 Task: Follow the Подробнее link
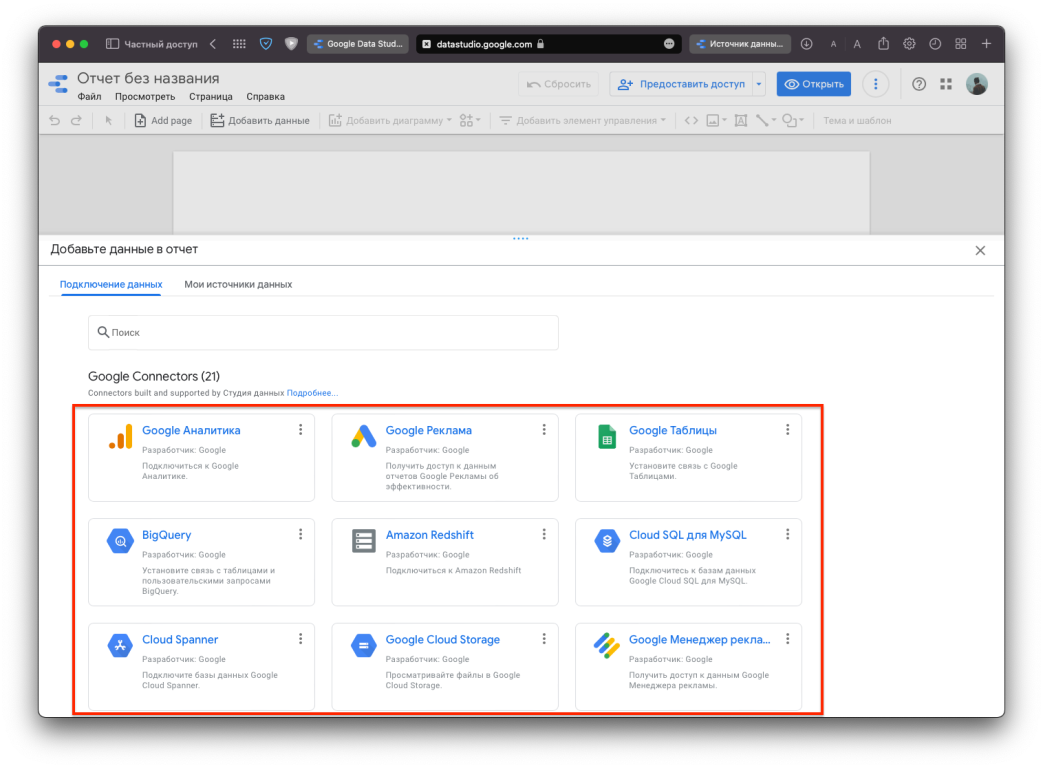pos(312,393)
